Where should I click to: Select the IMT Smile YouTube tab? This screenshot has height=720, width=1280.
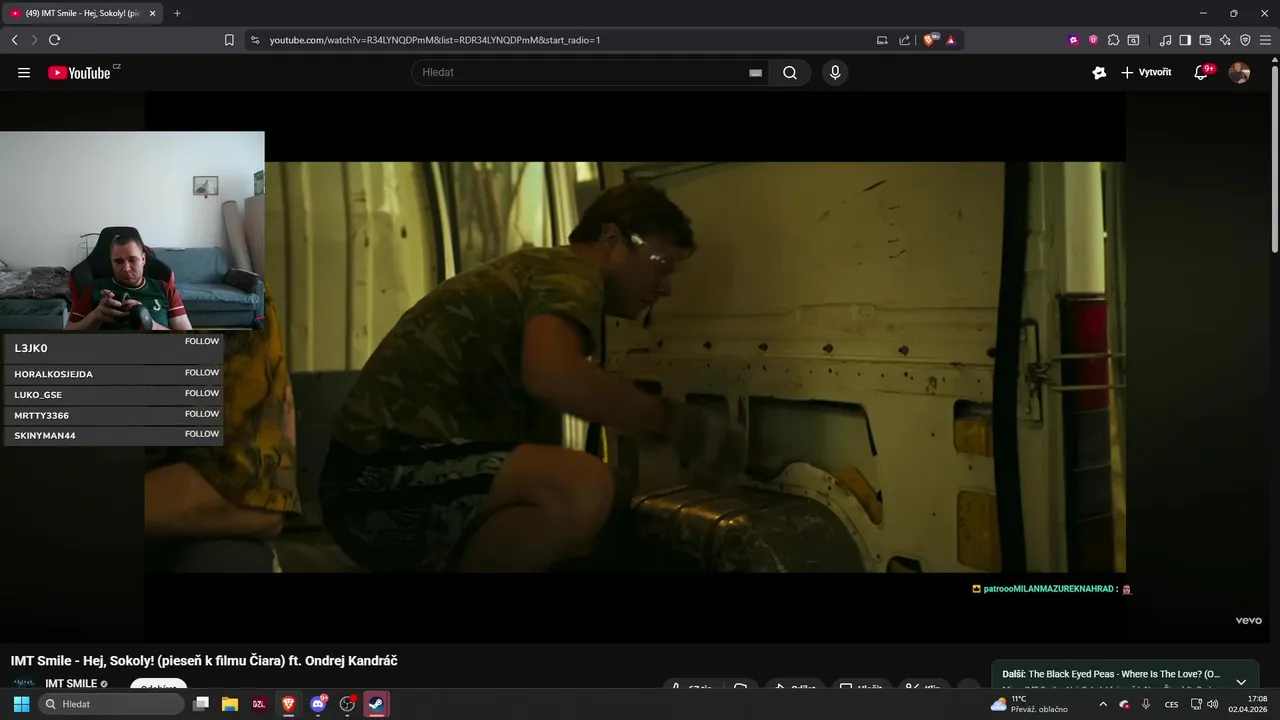click(83, 13)
